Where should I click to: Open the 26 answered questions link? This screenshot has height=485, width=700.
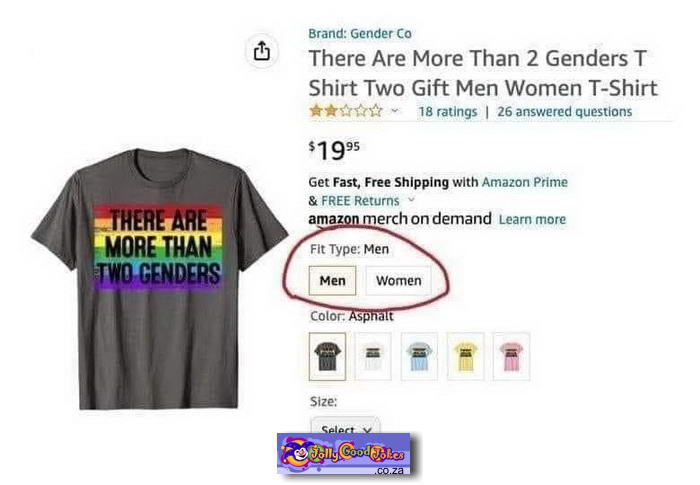point(565,112)
